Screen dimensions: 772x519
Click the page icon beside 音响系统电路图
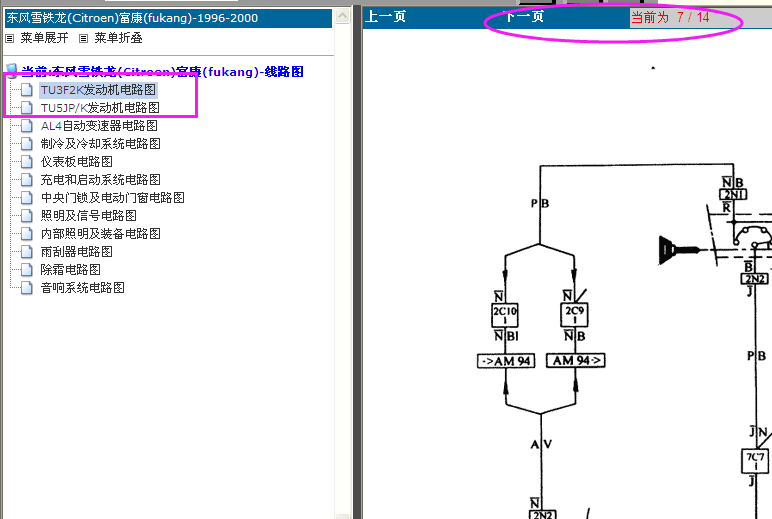click(x=27, y=288)
